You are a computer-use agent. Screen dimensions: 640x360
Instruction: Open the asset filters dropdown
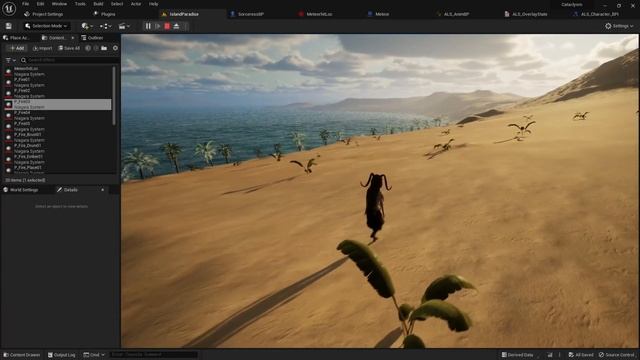point(10,60)
